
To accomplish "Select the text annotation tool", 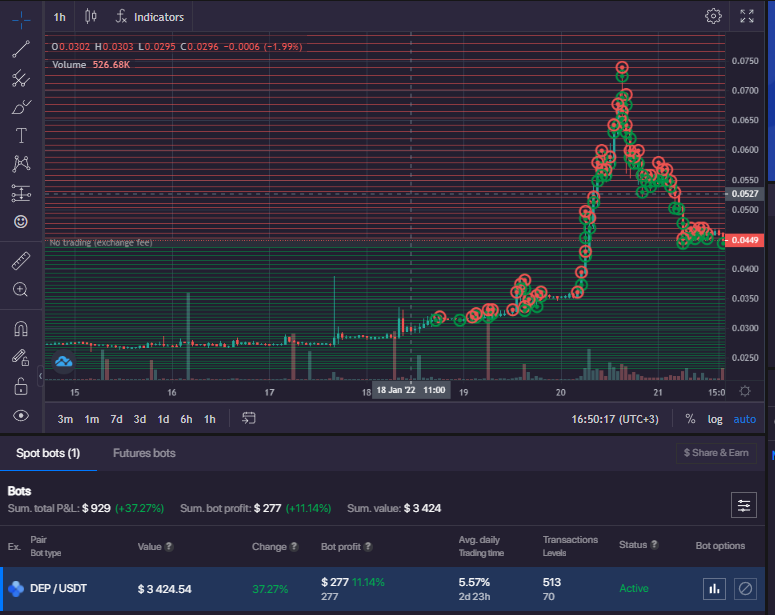I will coord(21,135).
